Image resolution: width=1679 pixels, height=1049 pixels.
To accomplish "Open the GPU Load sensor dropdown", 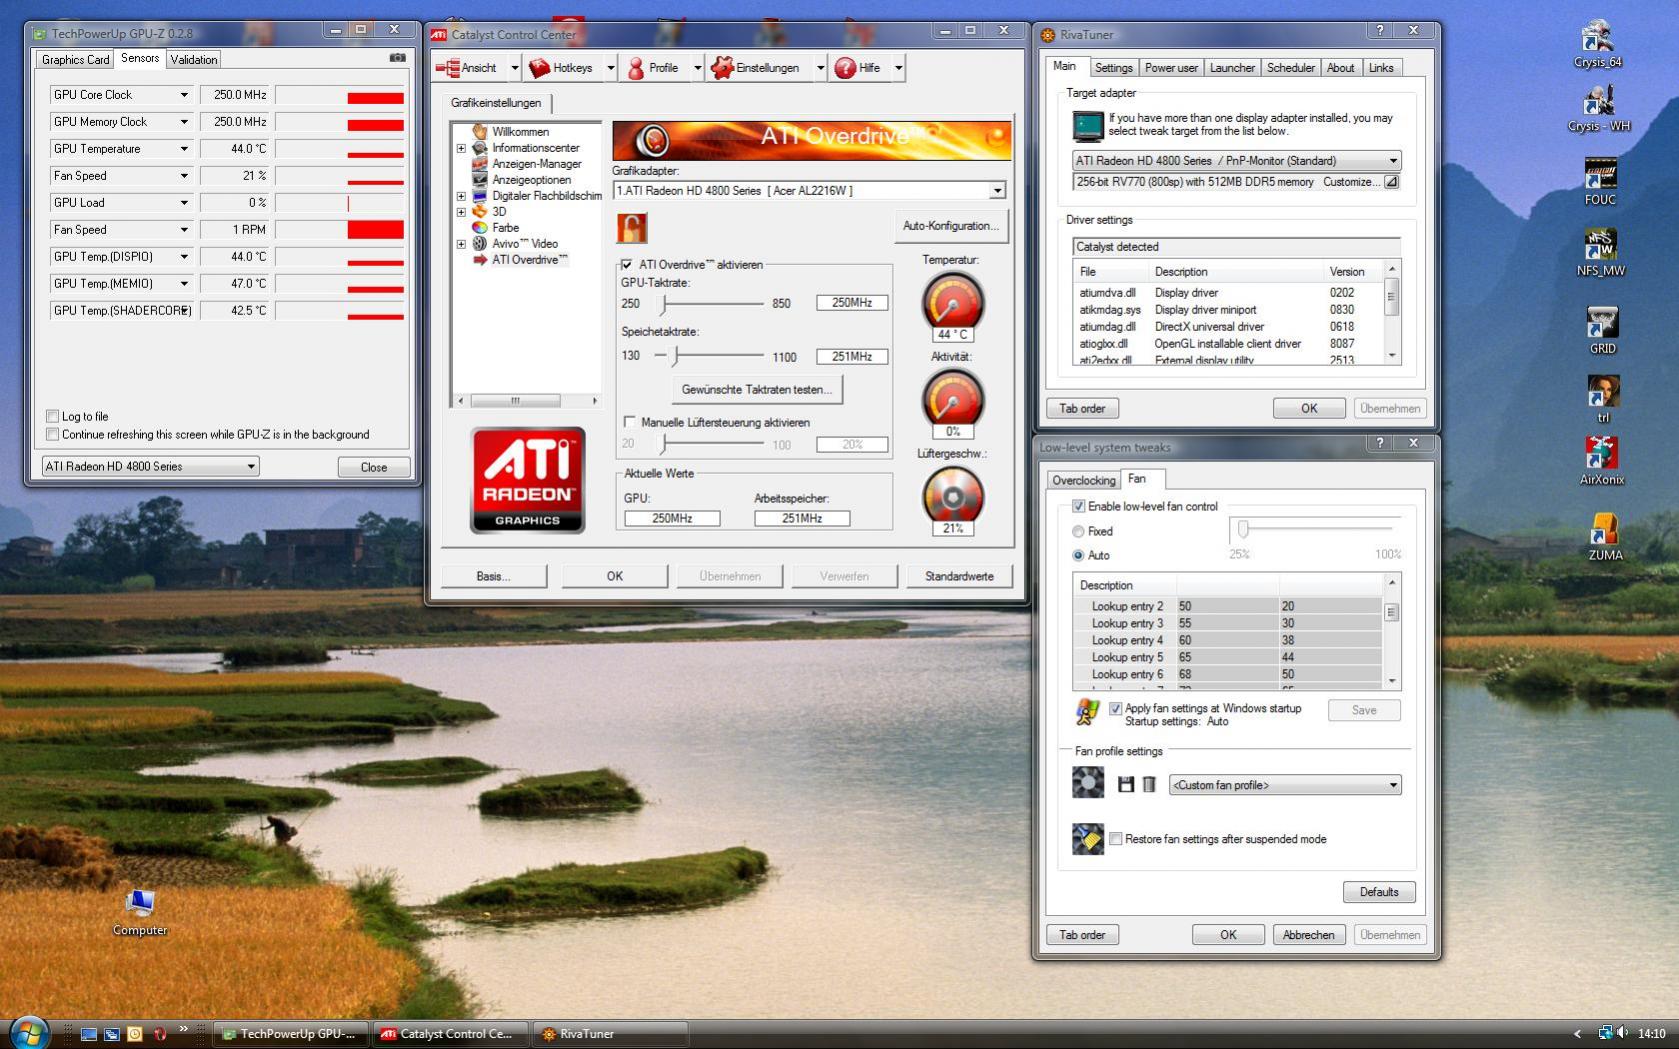I will (184, 203).
